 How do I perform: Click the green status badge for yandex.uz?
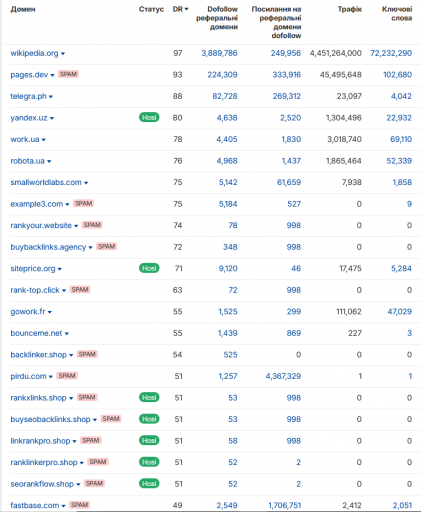click(149, 117)
